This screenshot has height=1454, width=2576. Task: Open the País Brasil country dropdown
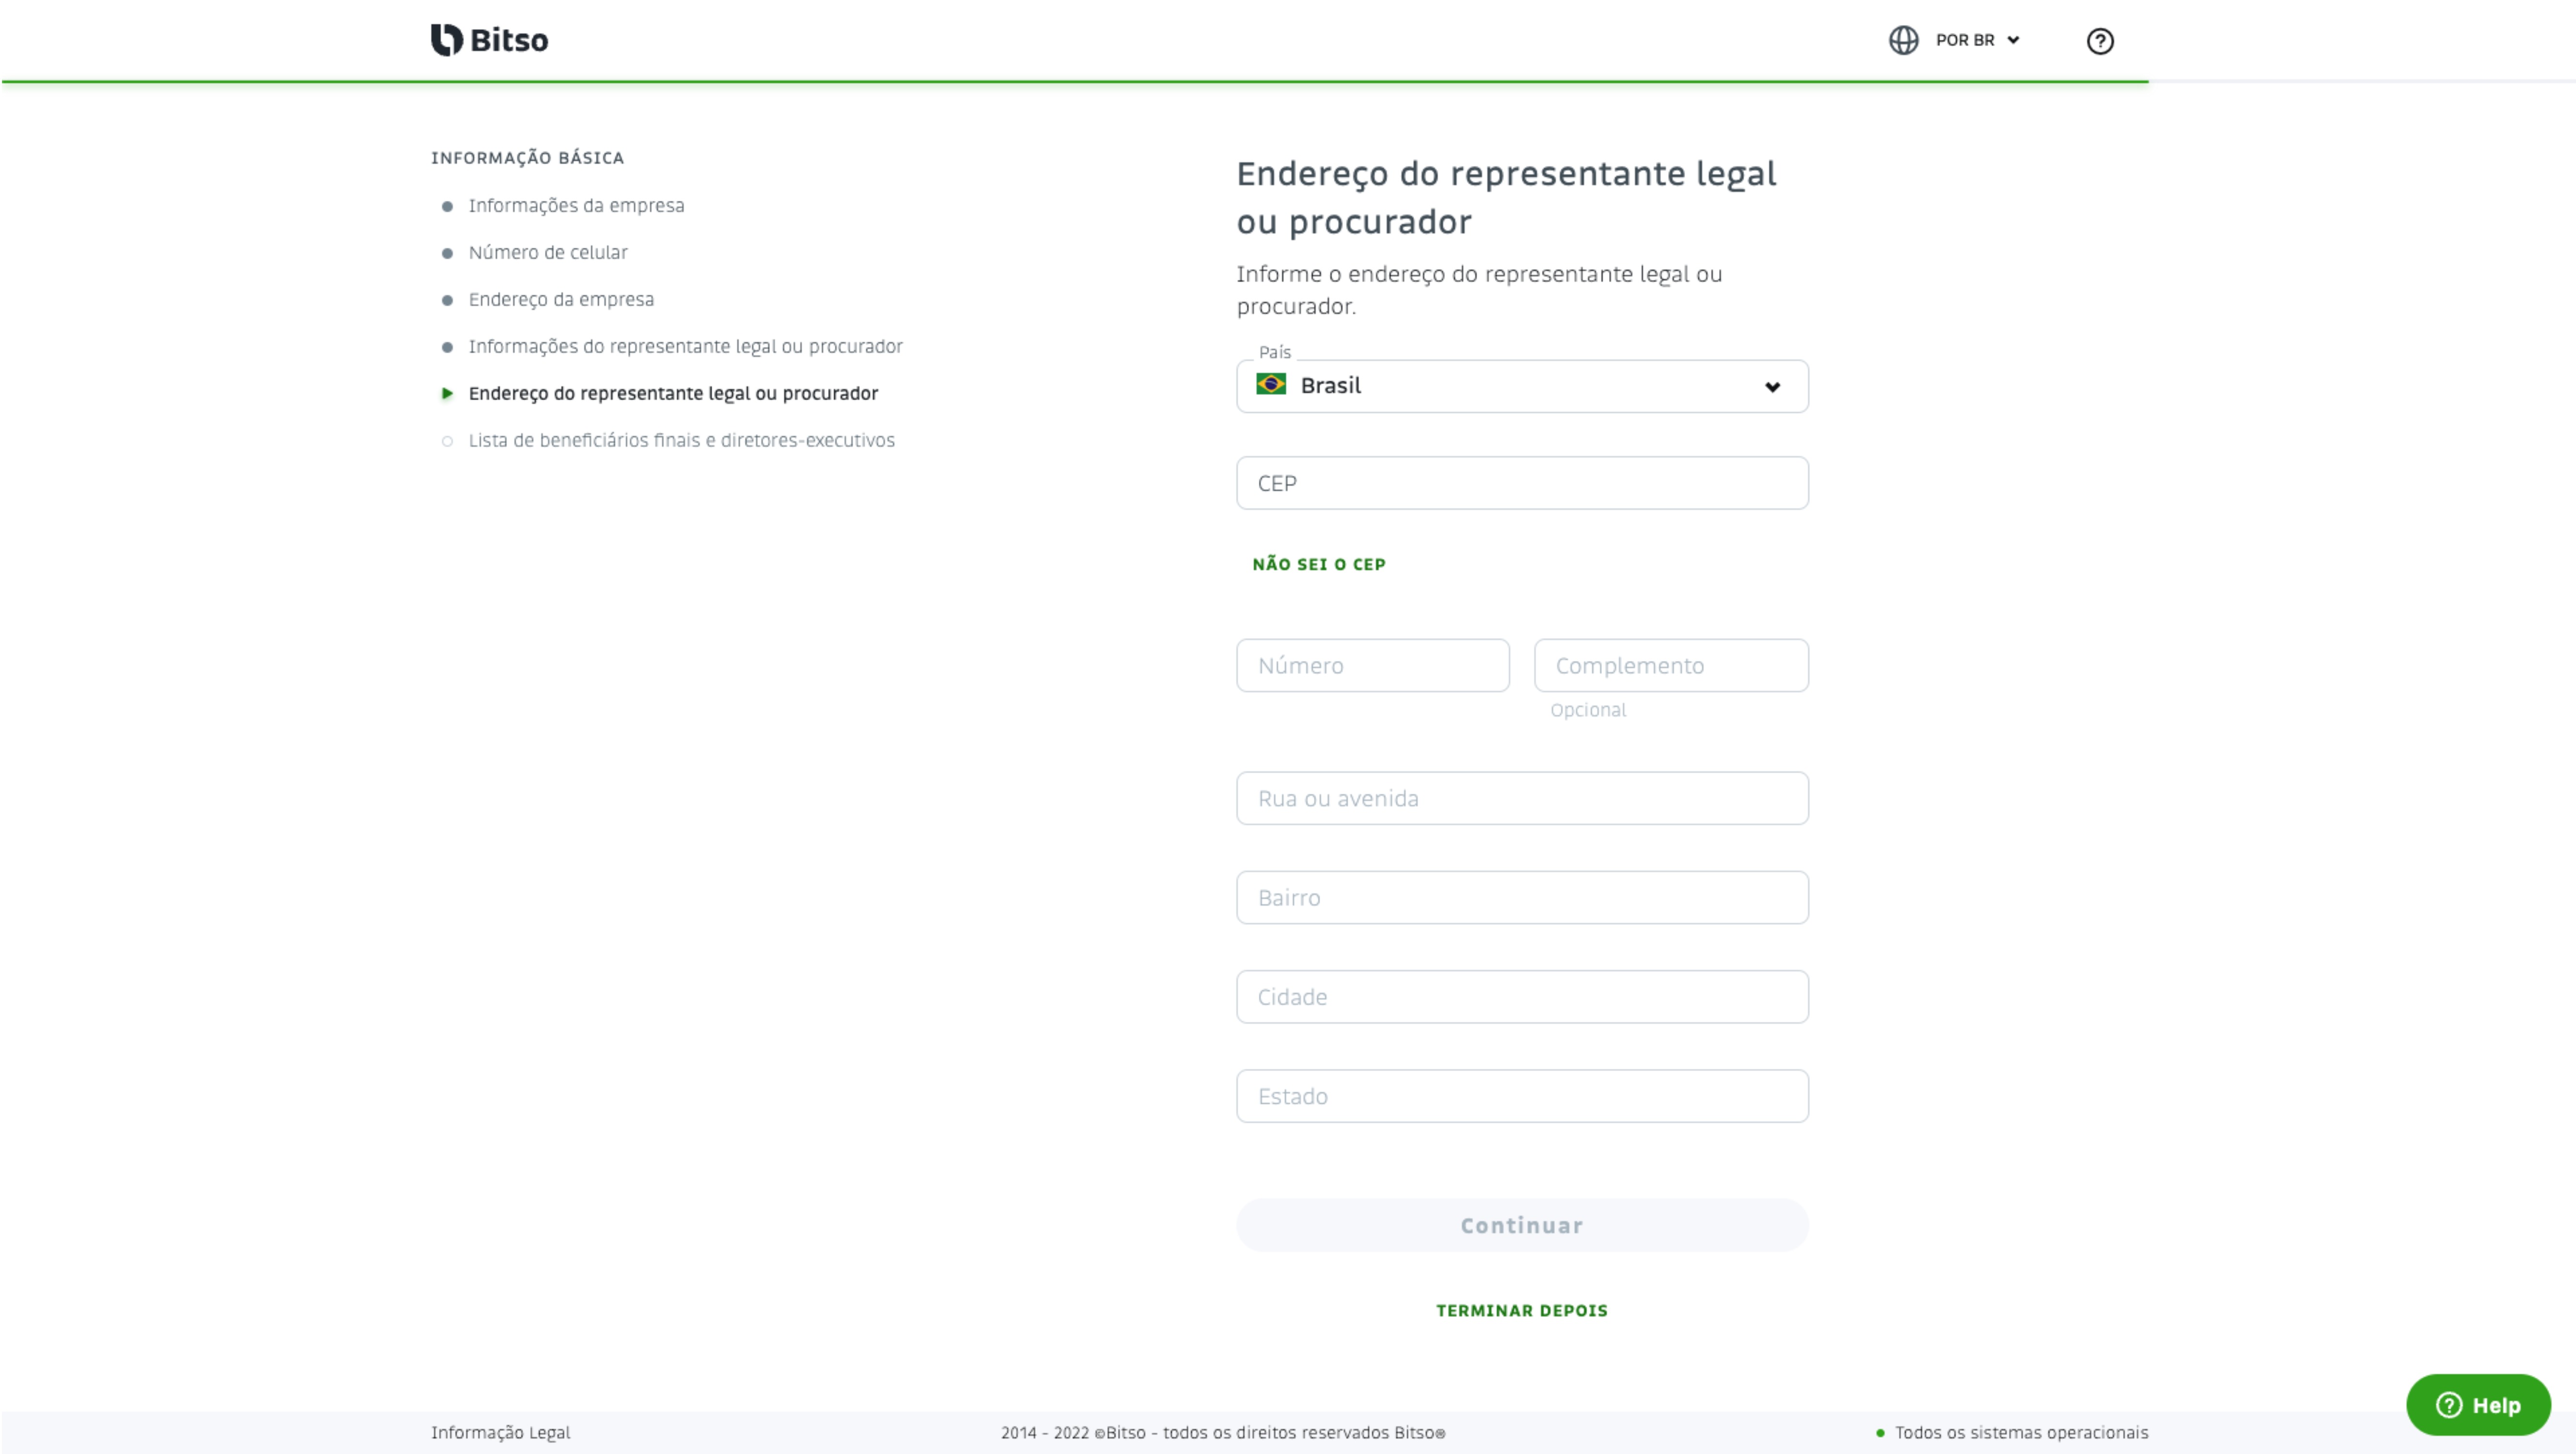coord(1522,386)
